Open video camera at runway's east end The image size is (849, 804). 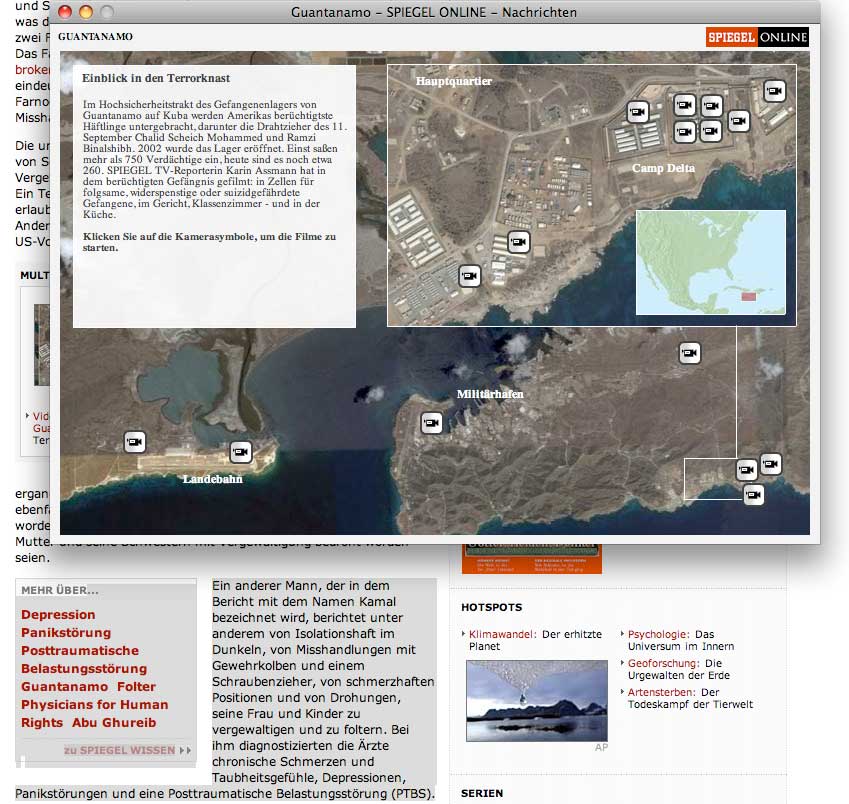240,452
